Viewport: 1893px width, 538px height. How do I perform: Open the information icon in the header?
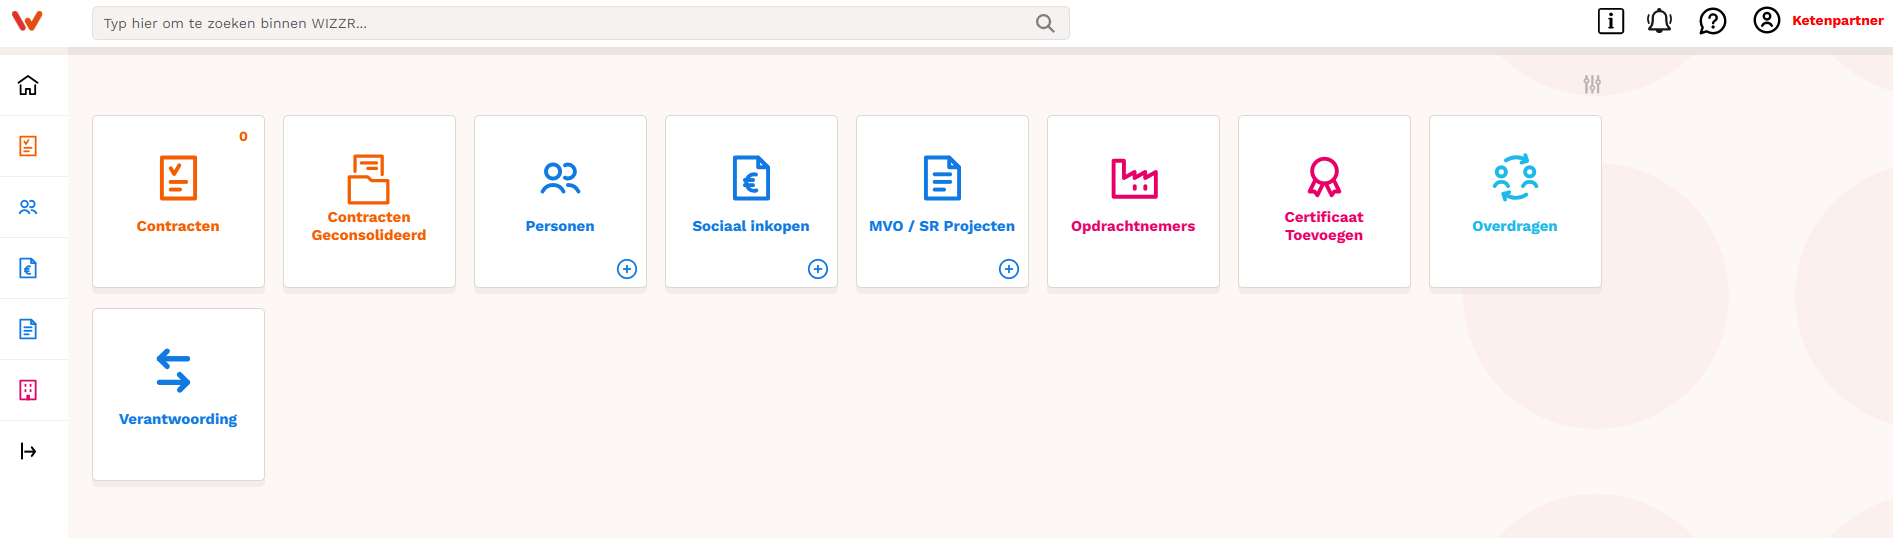tap(1611, 21)
